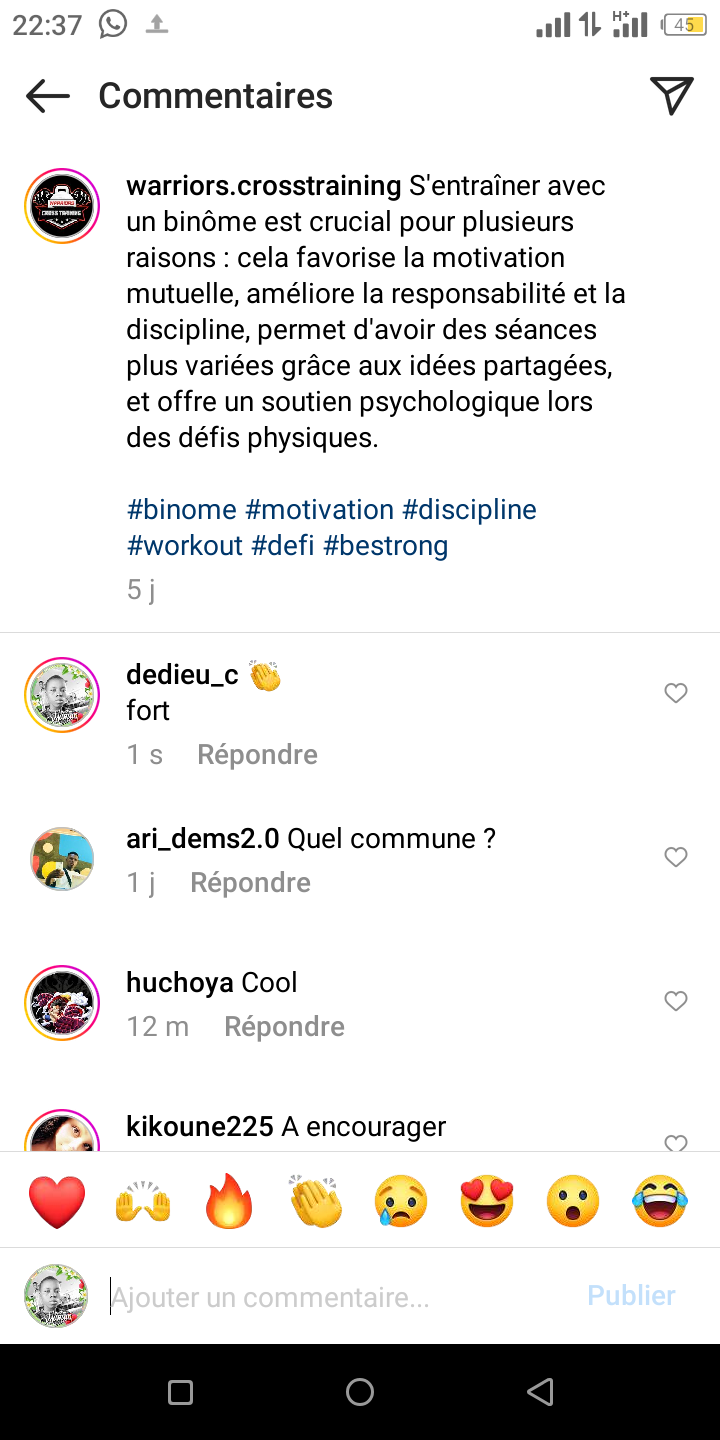This screenshot has width=720, height=1440.
Task: Insert the red heart emoji
Action: coord(57,1201)
